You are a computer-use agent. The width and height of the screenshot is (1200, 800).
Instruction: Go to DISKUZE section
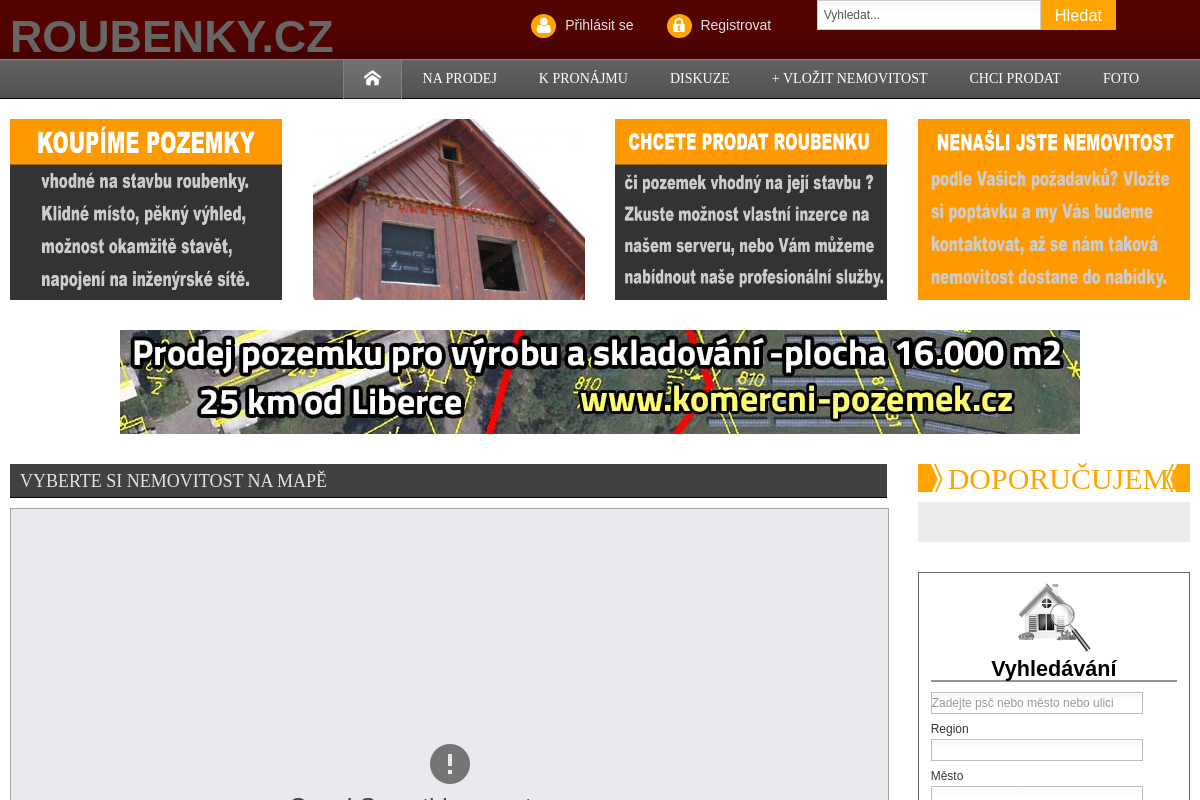pos(699,78)
